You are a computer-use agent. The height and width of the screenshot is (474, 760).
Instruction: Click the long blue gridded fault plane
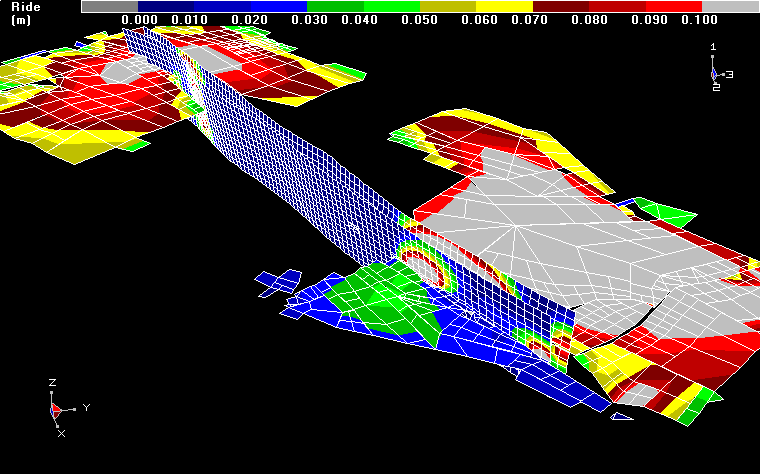tap(301, 179)
